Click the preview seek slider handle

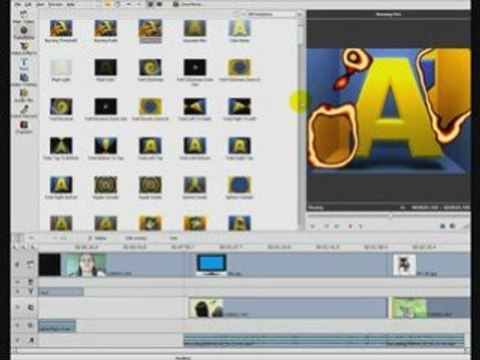point(389,216)
